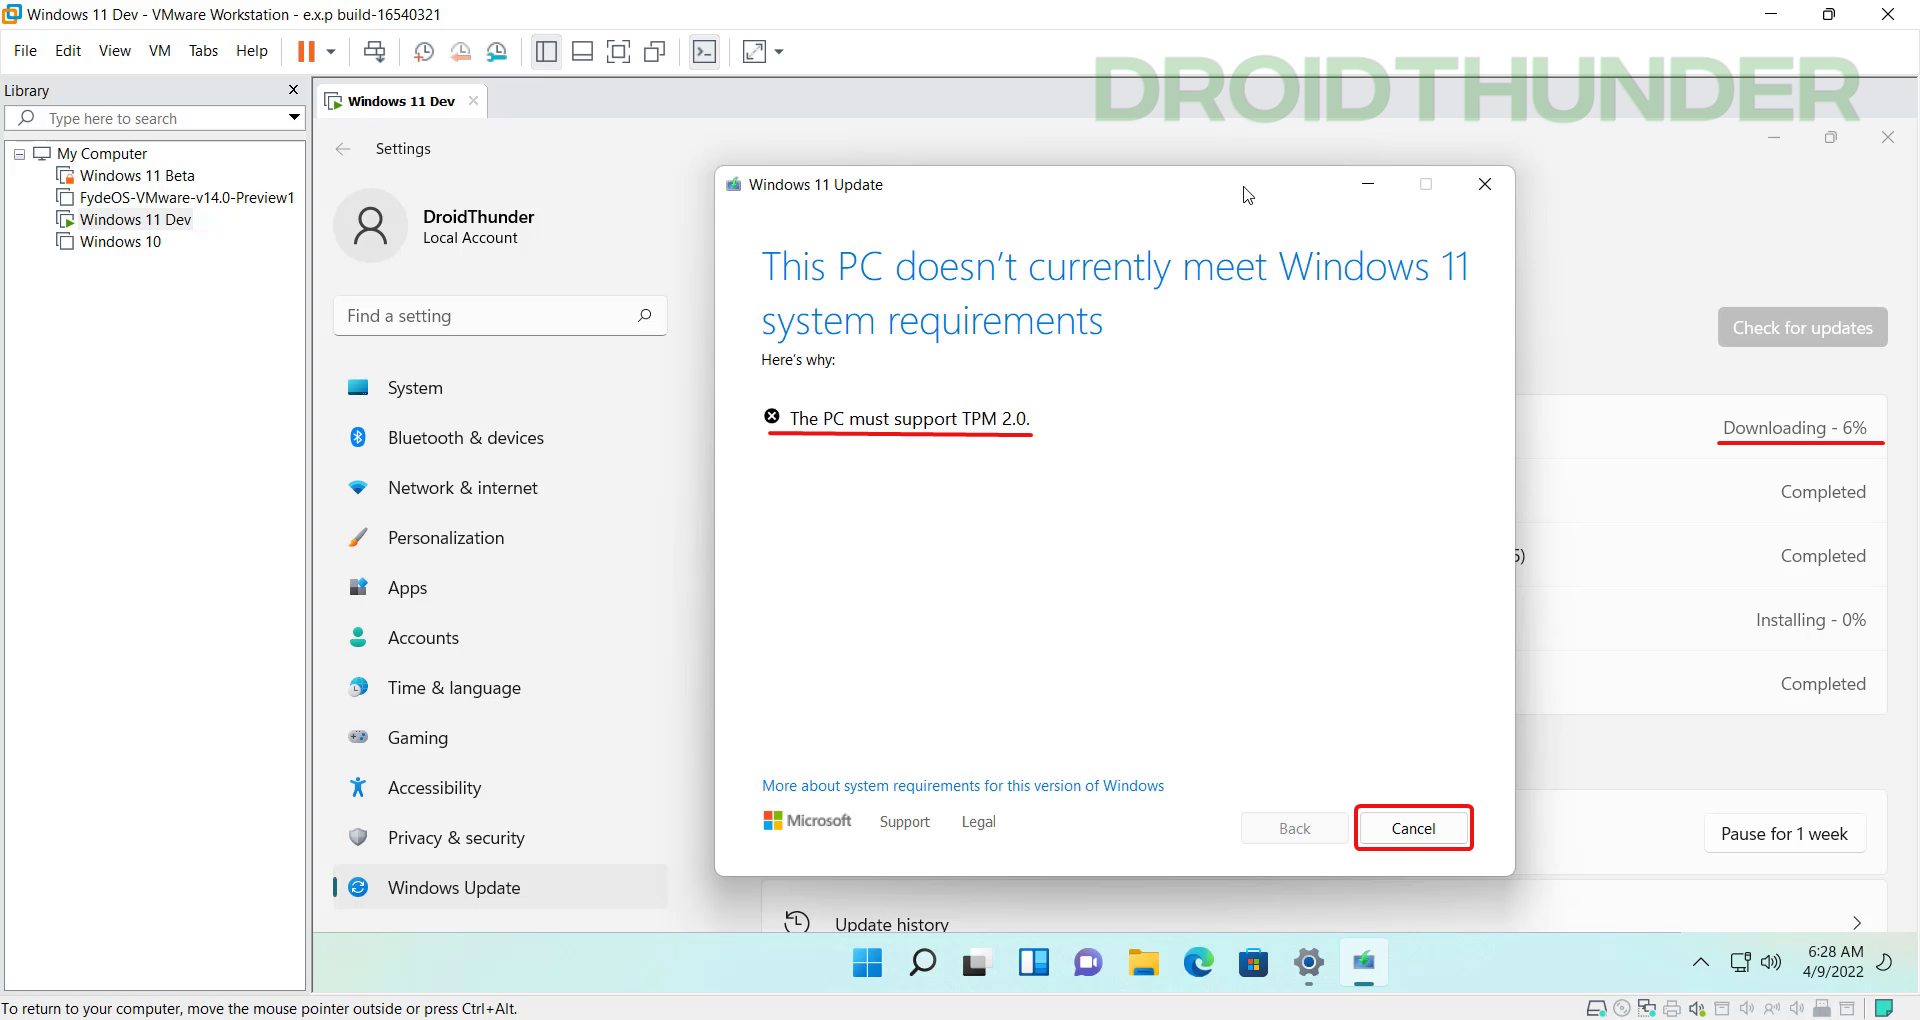
Task: Open Microsoft Edge from the taskbar
Action: coord(1198,963)
